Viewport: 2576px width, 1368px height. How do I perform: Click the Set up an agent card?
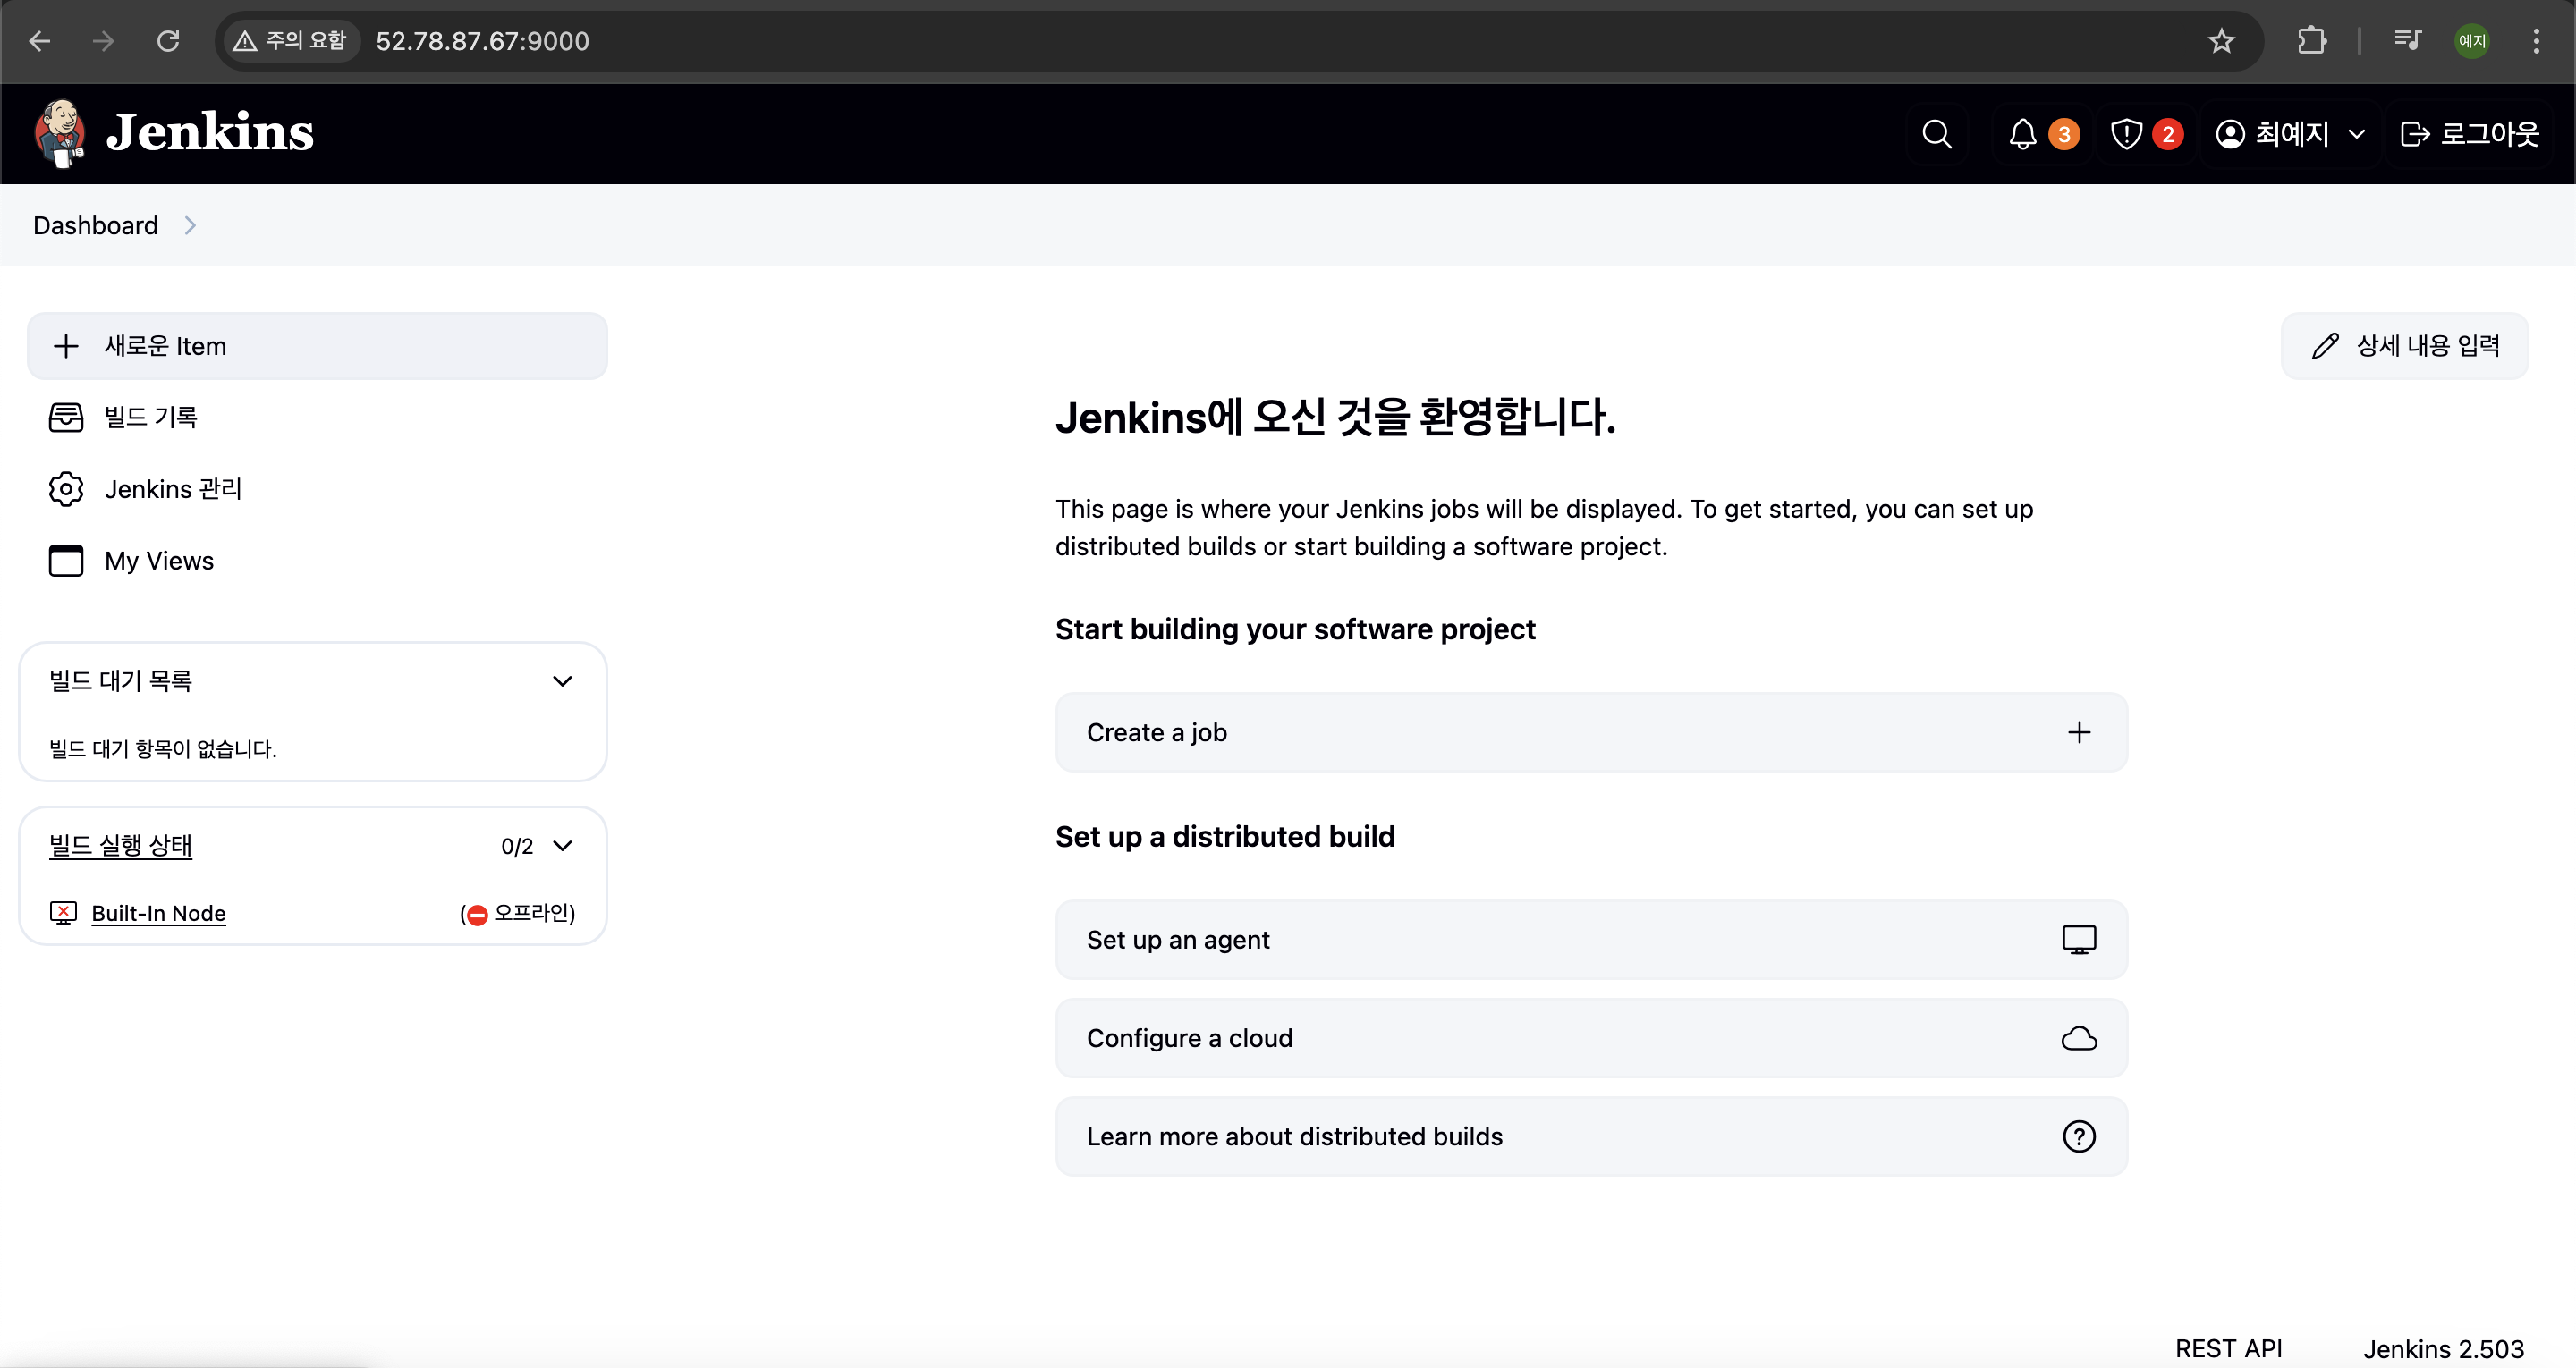1591,940
